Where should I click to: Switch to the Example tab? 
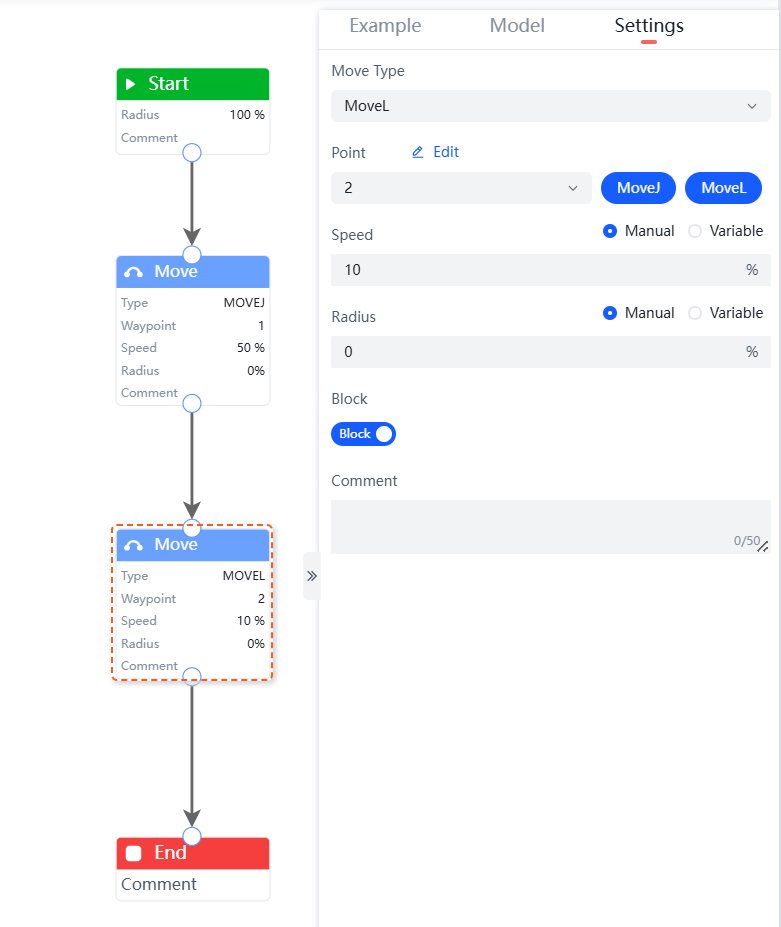pos(385,26)
